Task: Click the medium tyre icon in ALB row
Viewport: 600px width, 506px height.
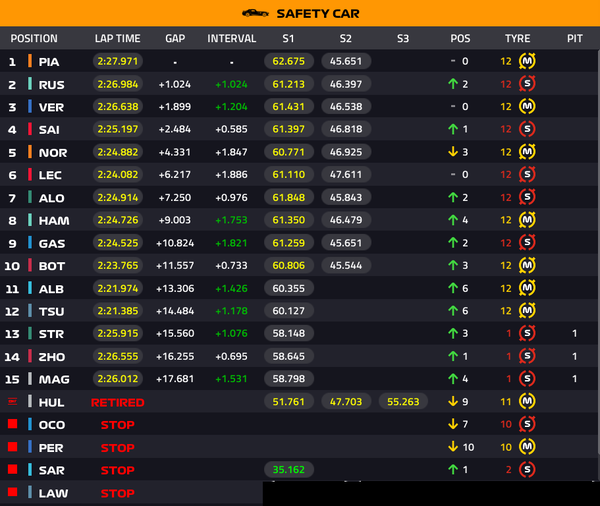Action: pyautogui.click(x=527, y=288)
